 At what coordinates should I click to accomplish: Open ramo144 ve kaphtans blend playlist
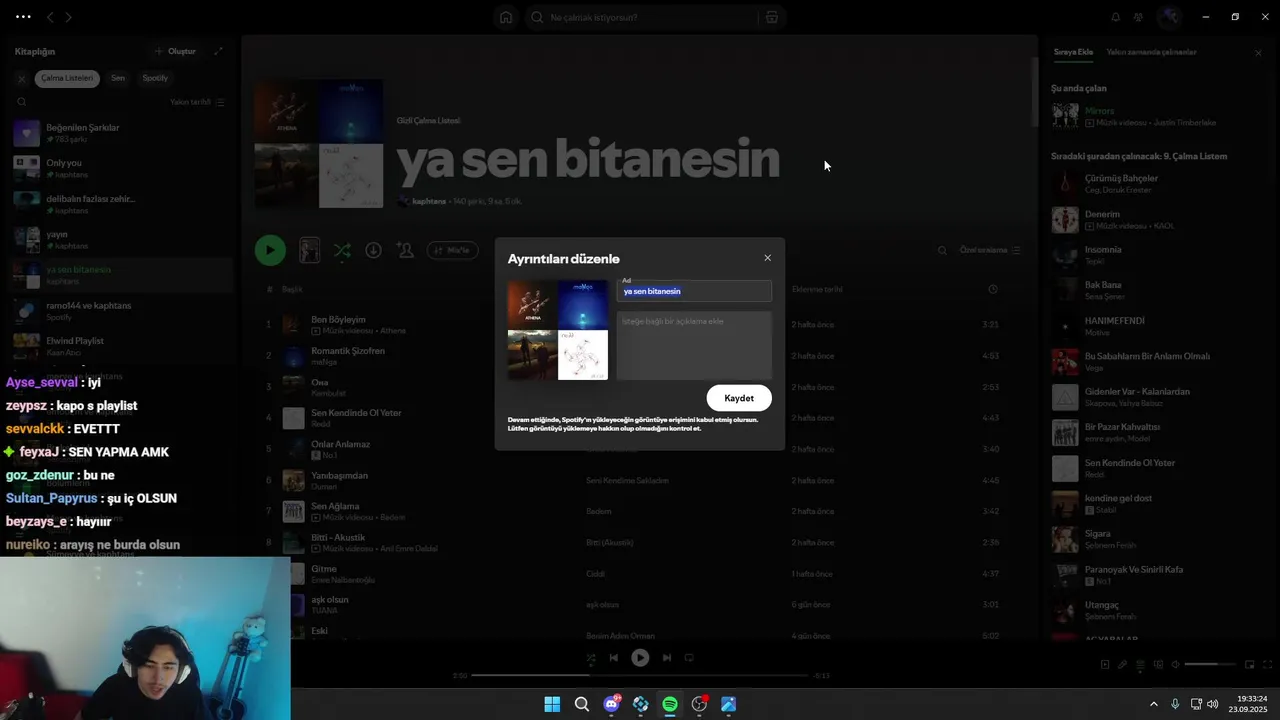tap(120, 311)
